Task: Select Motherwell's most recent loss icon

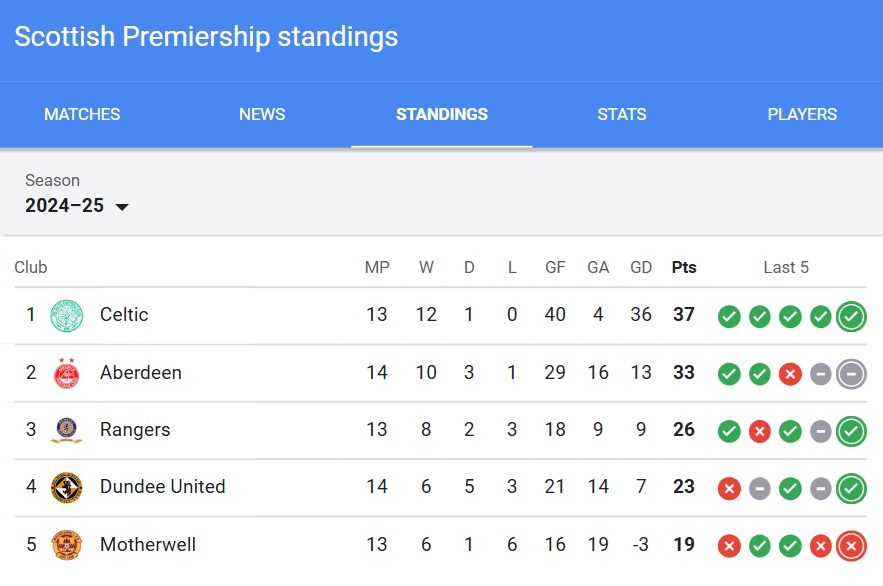Action: point(851,545)
